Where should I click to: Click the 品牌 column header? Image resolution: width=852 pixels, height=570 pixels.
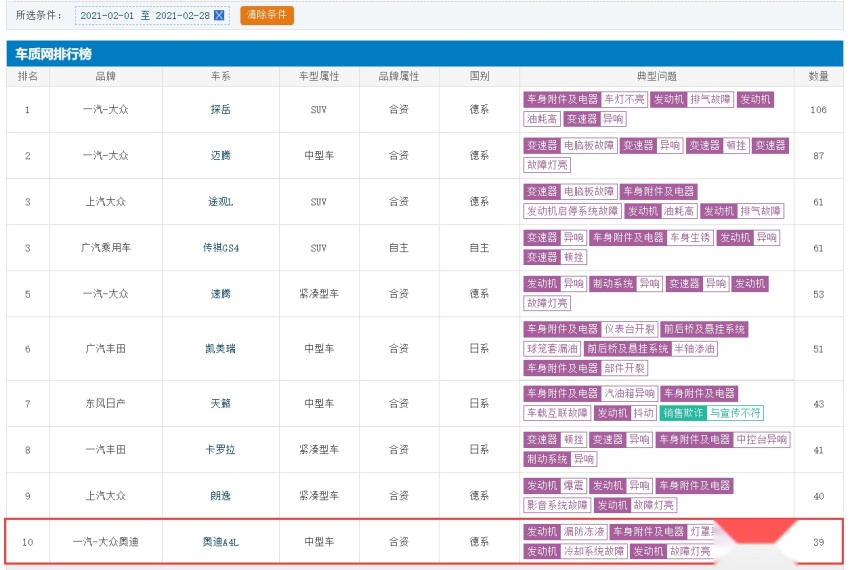click(x=105, y=77)
